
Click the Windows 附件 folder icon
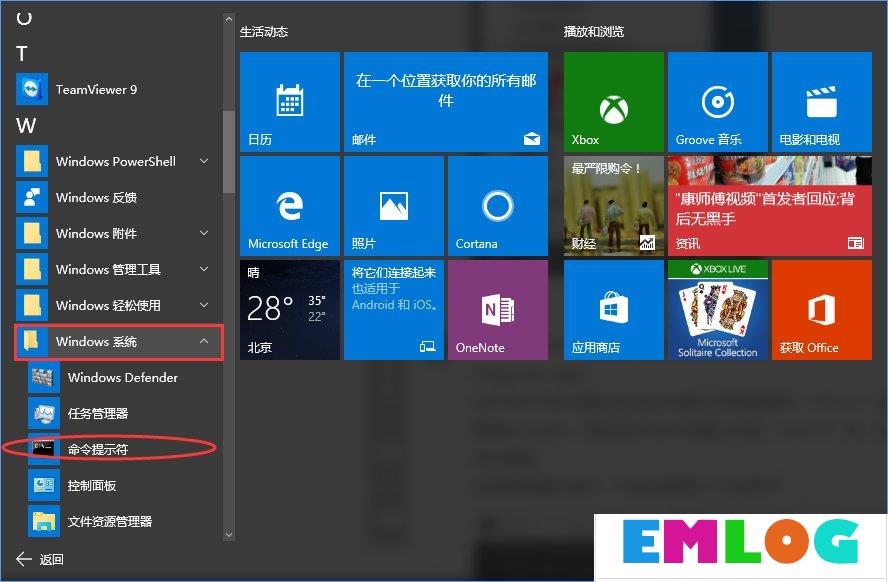point(32,233)
